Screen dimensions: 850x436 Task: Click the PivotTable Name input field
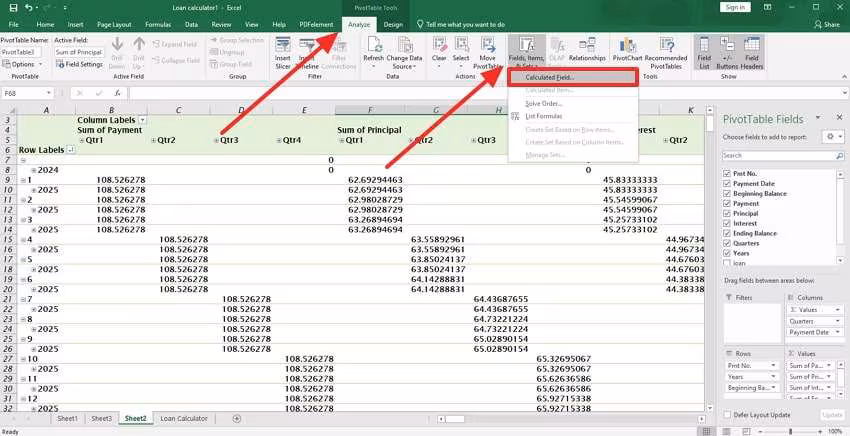coord(21,52)
